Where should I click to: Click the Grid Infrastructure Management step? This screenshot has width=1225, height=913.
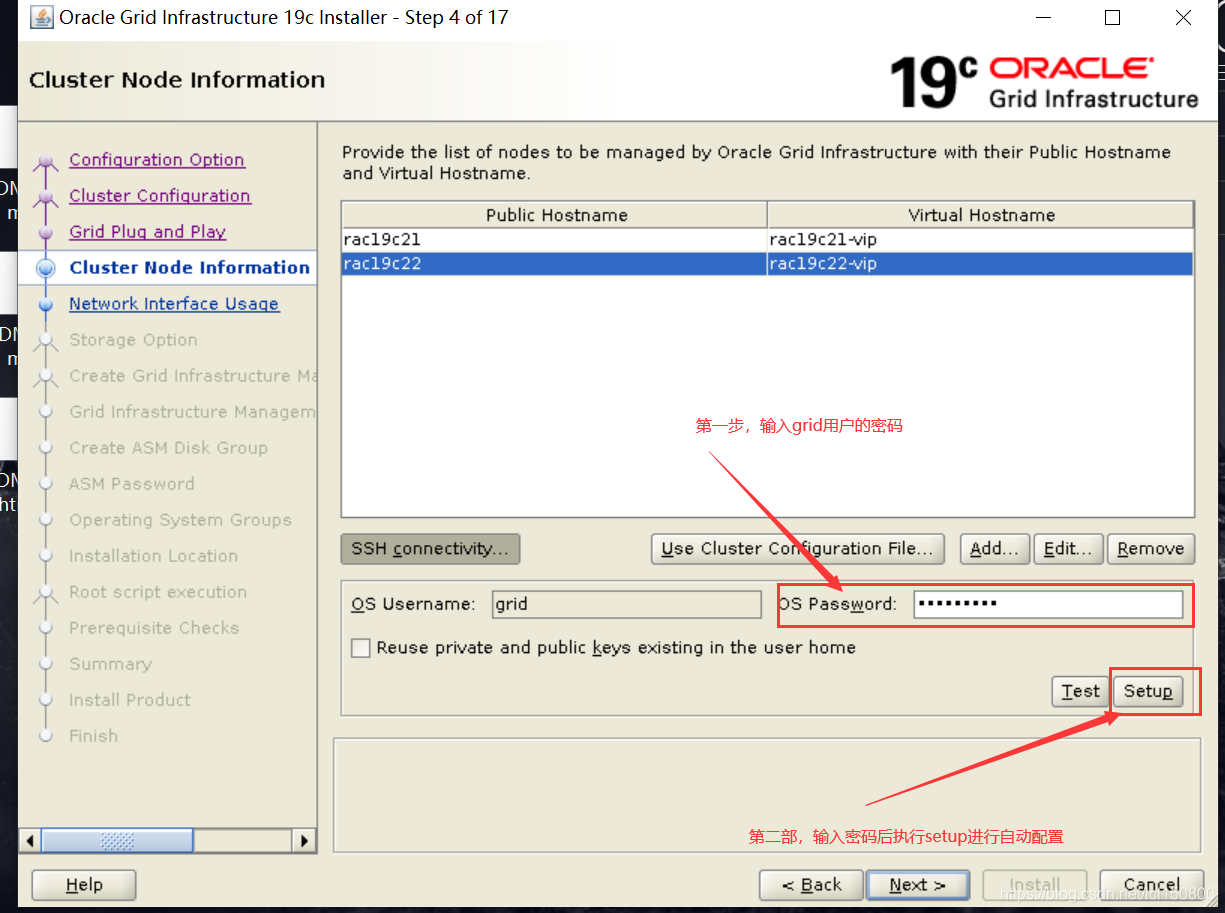tap(192, 412)
